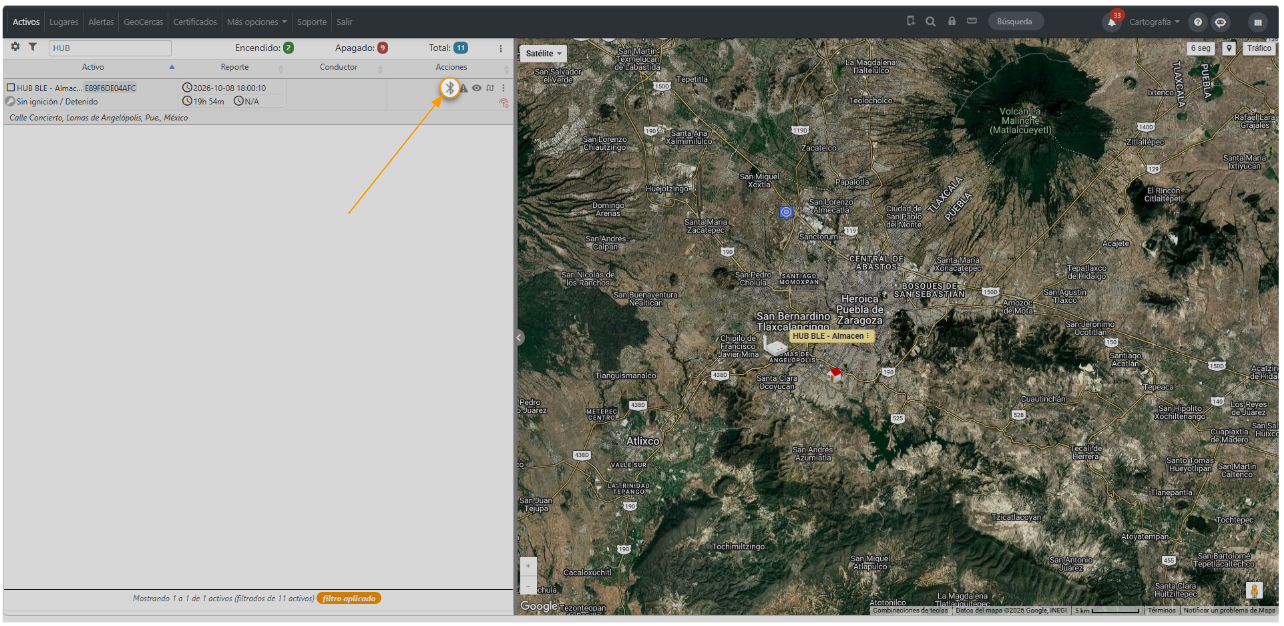1284x626 pixels.
Task: Open the Satélite map type dropdown
Action: pos(543,53)
